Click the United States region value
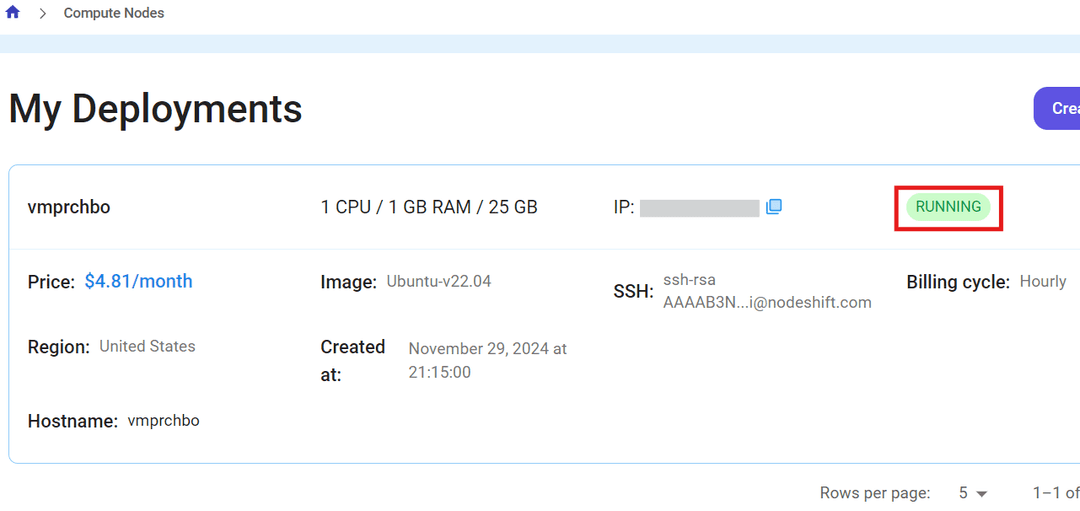 point(147,346)
